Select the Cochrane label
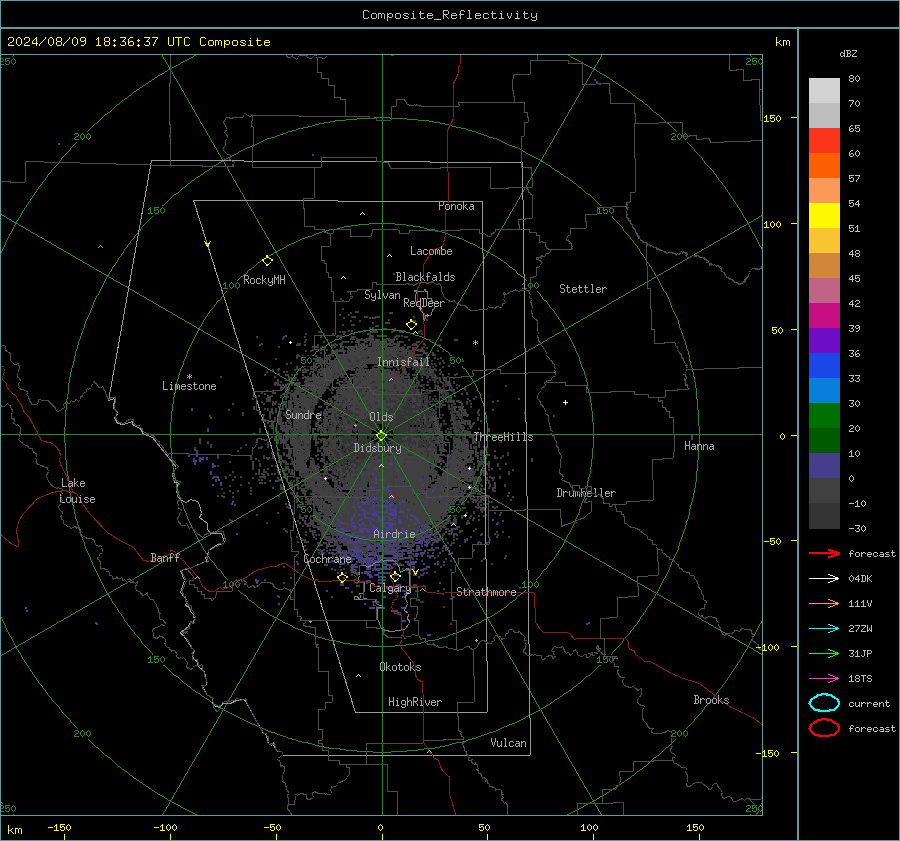 tap(327, 559)
